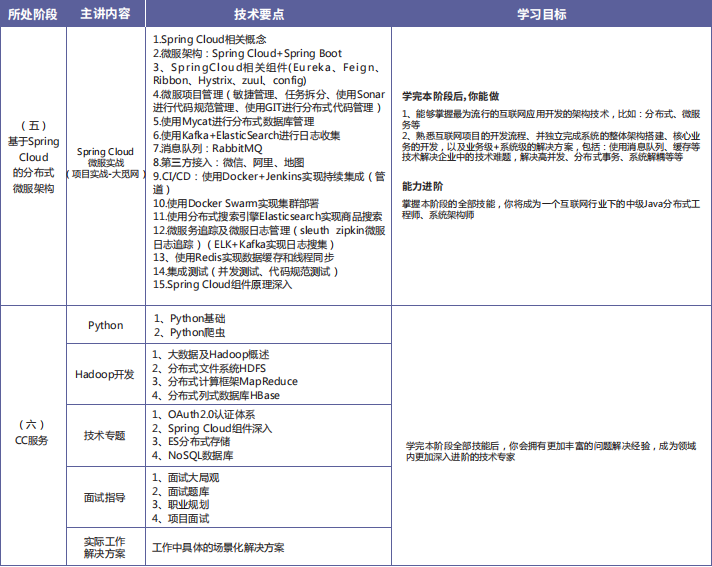Select the 面试指导 content cell
Viewport: 712px width, 567px height.
[x=105, y=498]
